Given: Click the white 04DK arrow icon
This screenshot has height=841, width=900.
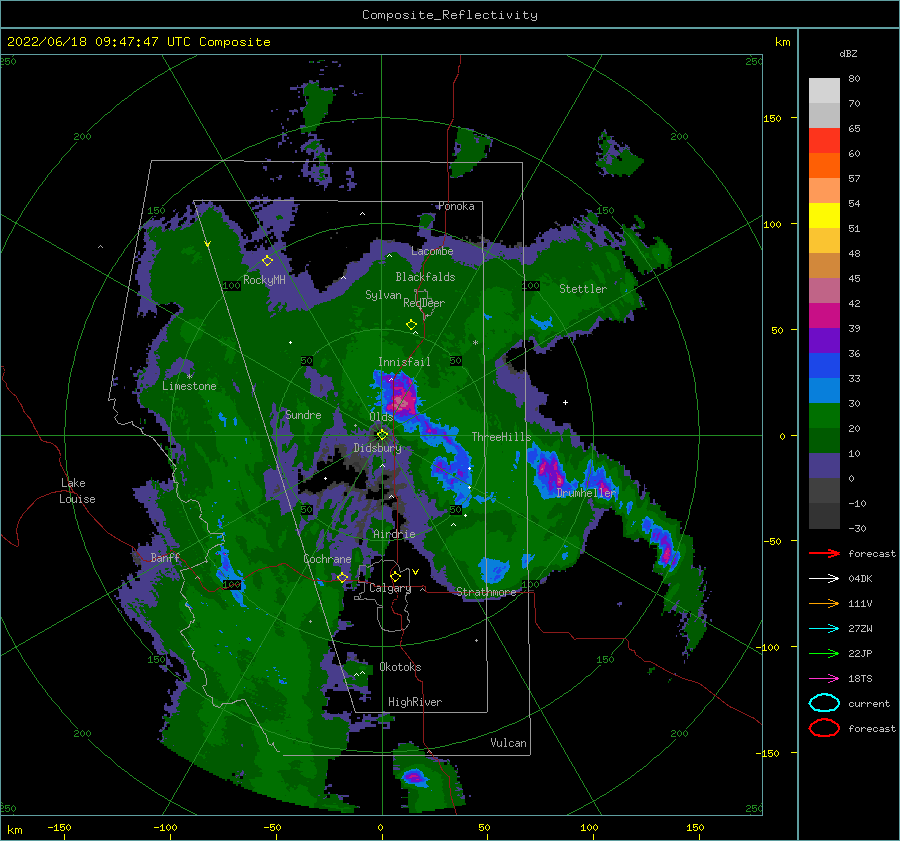Looking at the screenshot, I should tap(824, 578).
